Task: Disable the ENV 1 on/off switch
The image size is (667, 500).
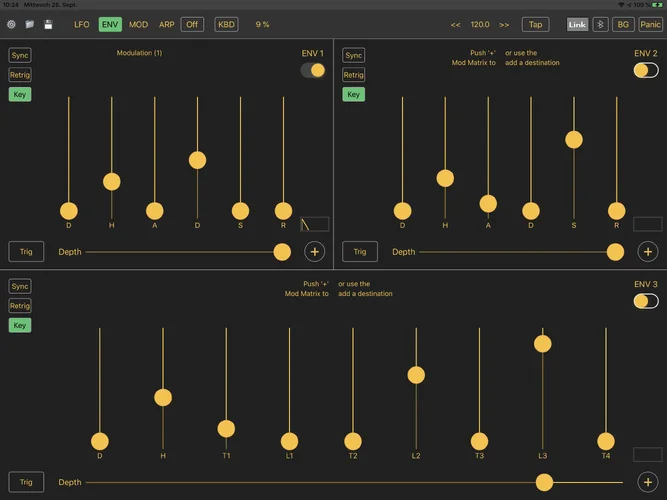Action: [313, 70]
